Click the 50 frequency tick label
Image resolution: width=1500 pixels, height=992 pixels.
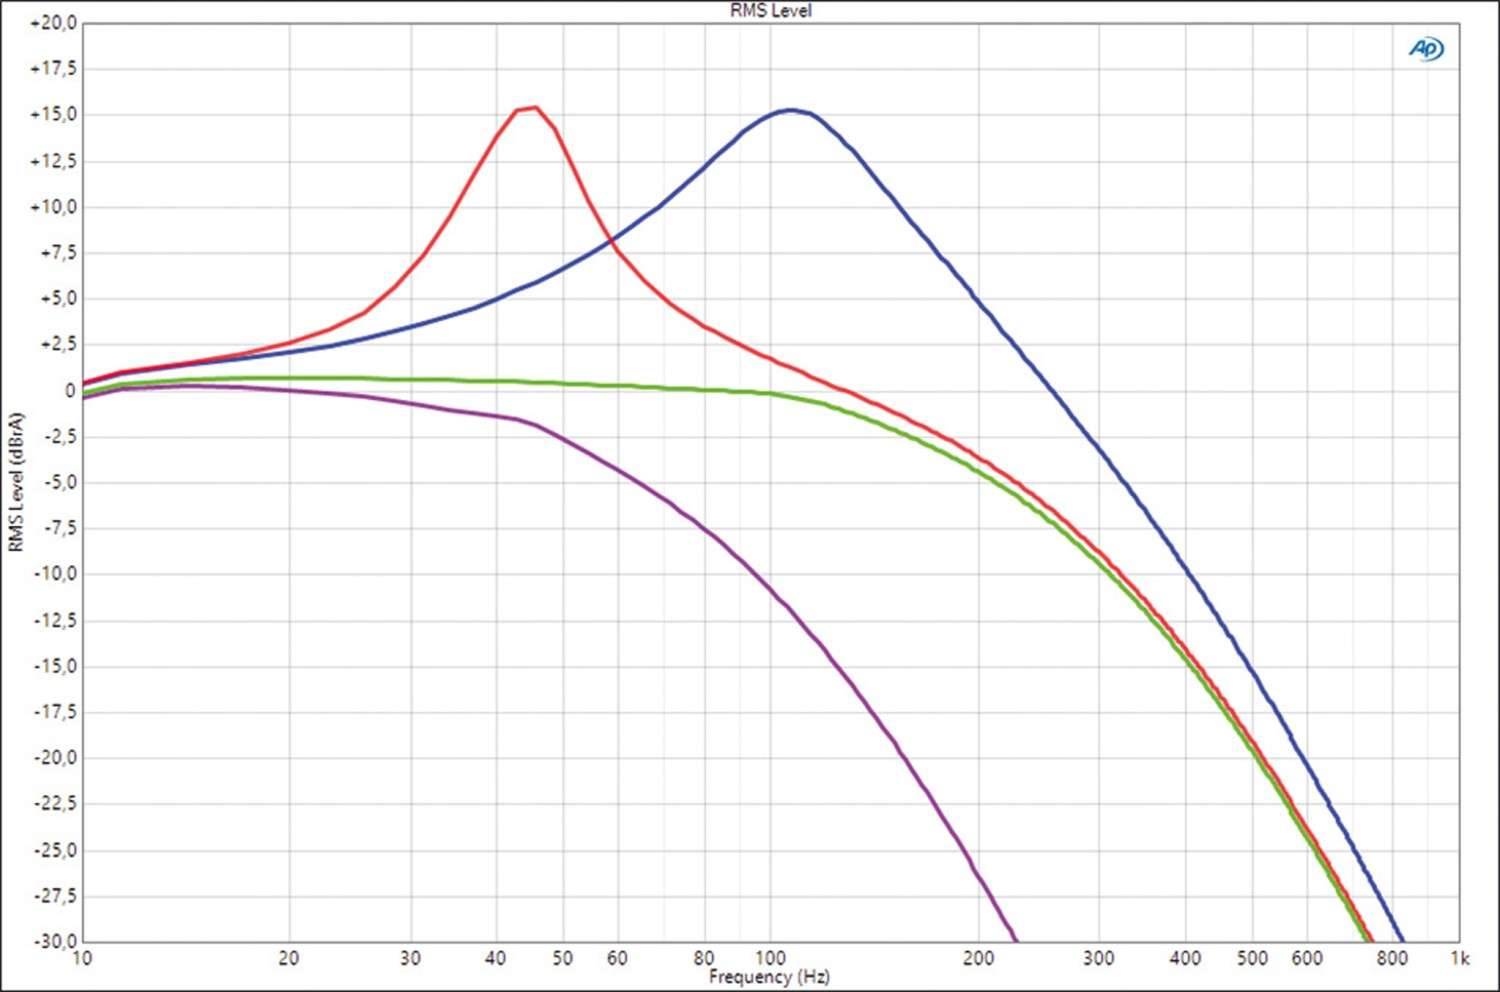pos(563,958)
